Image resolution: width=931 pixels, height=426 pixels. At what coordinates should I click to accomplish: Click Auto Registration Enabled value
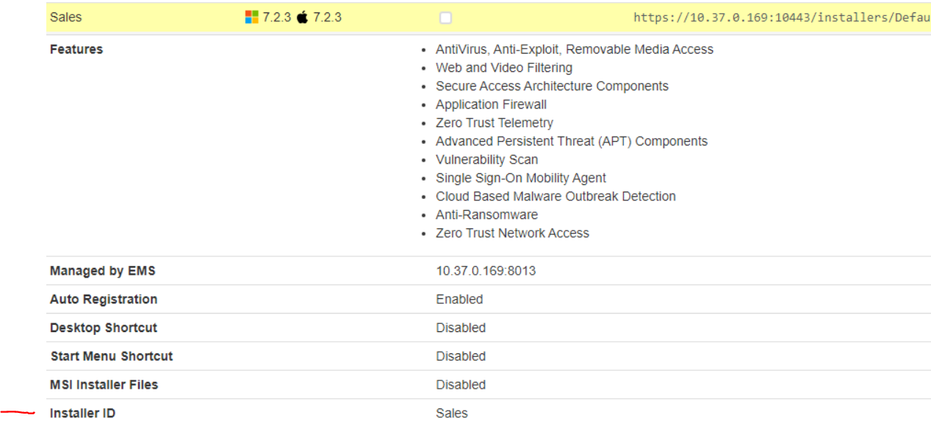459,299
